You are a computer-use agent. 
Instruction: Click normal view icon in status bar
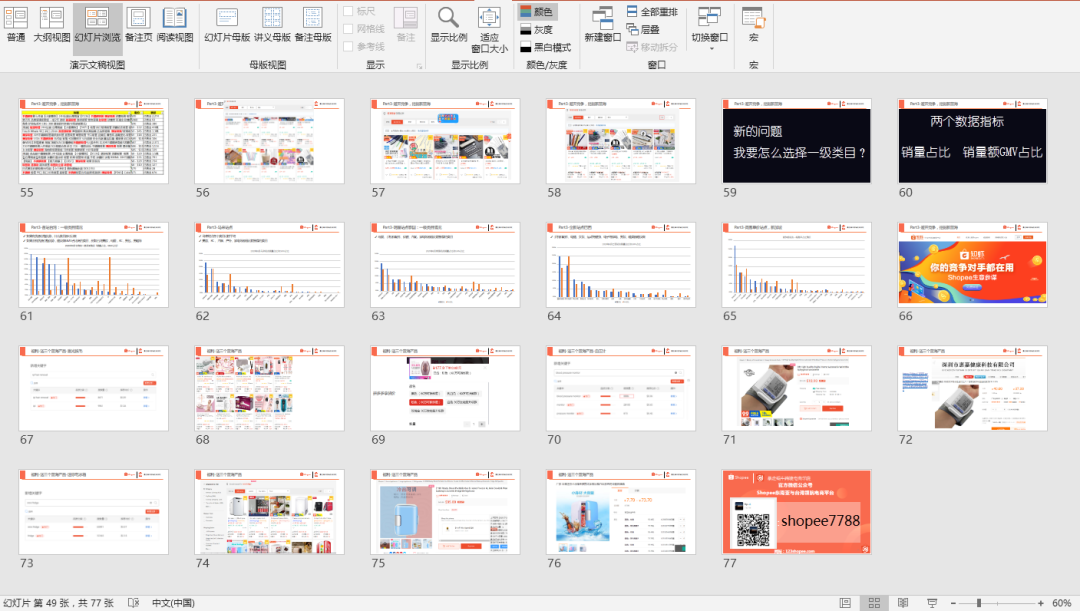[845, 603]
